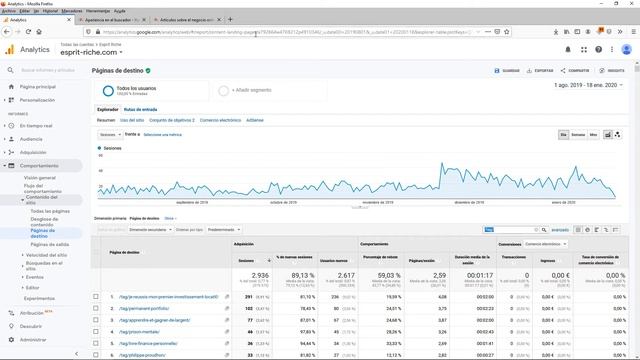Select the pivot table view icon

(616, 230)
